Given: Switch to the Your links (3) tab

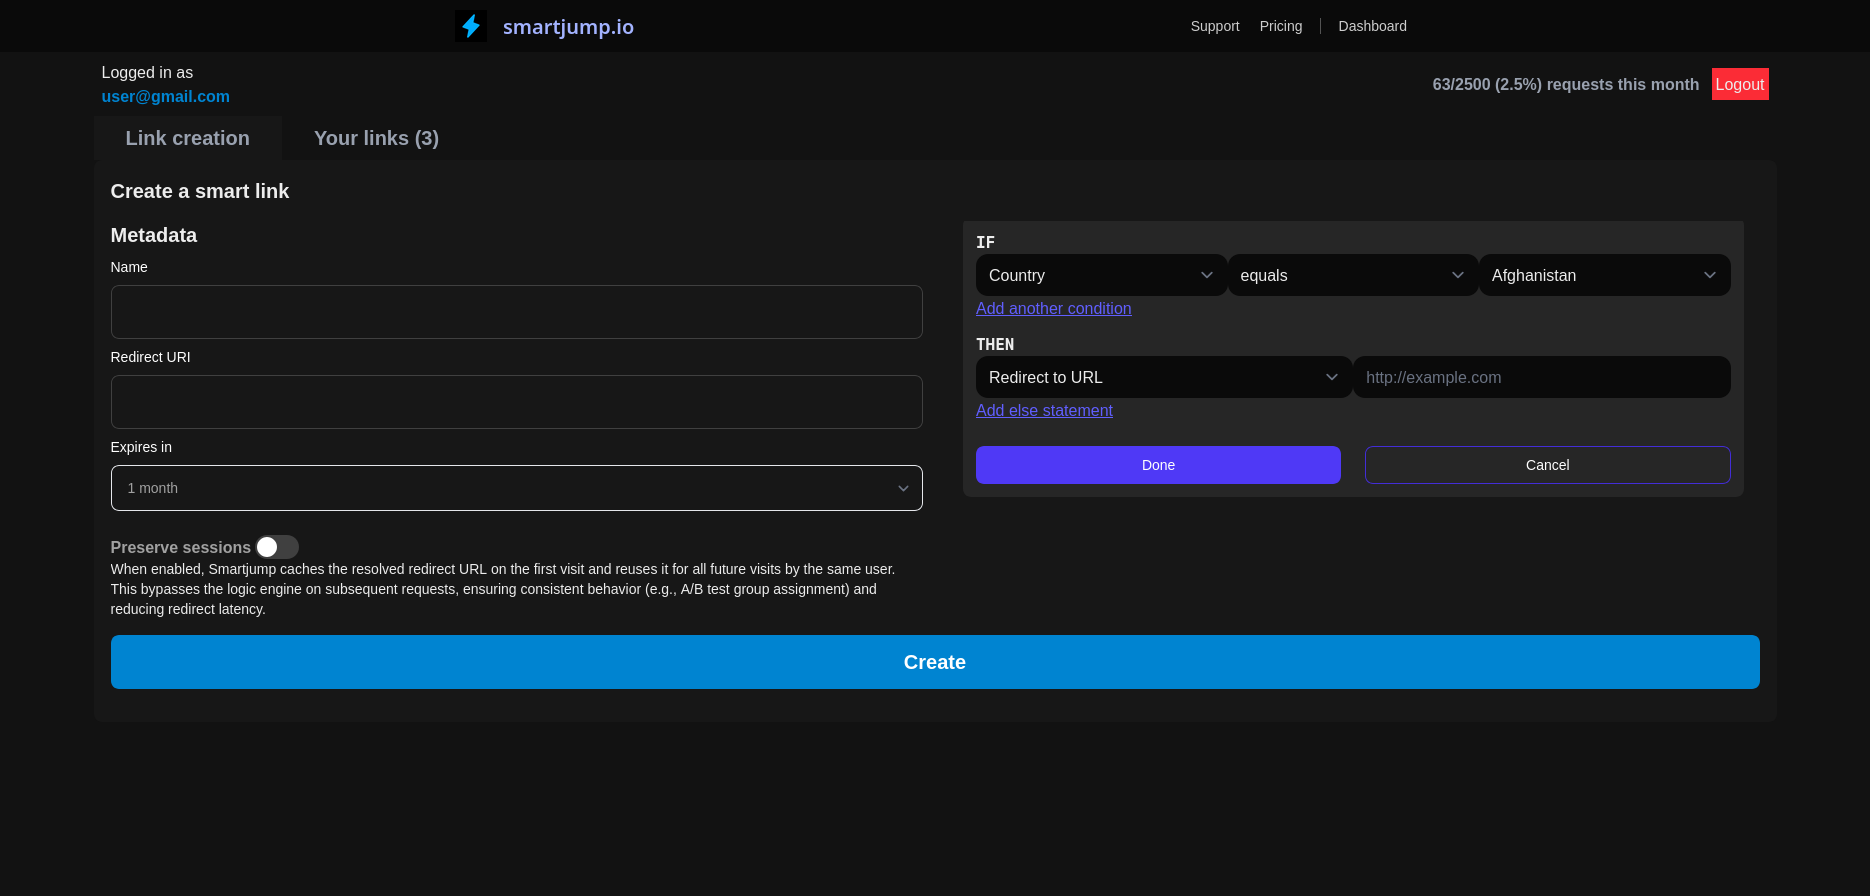Looking at the screenshot, I should [x=376, y=138].
